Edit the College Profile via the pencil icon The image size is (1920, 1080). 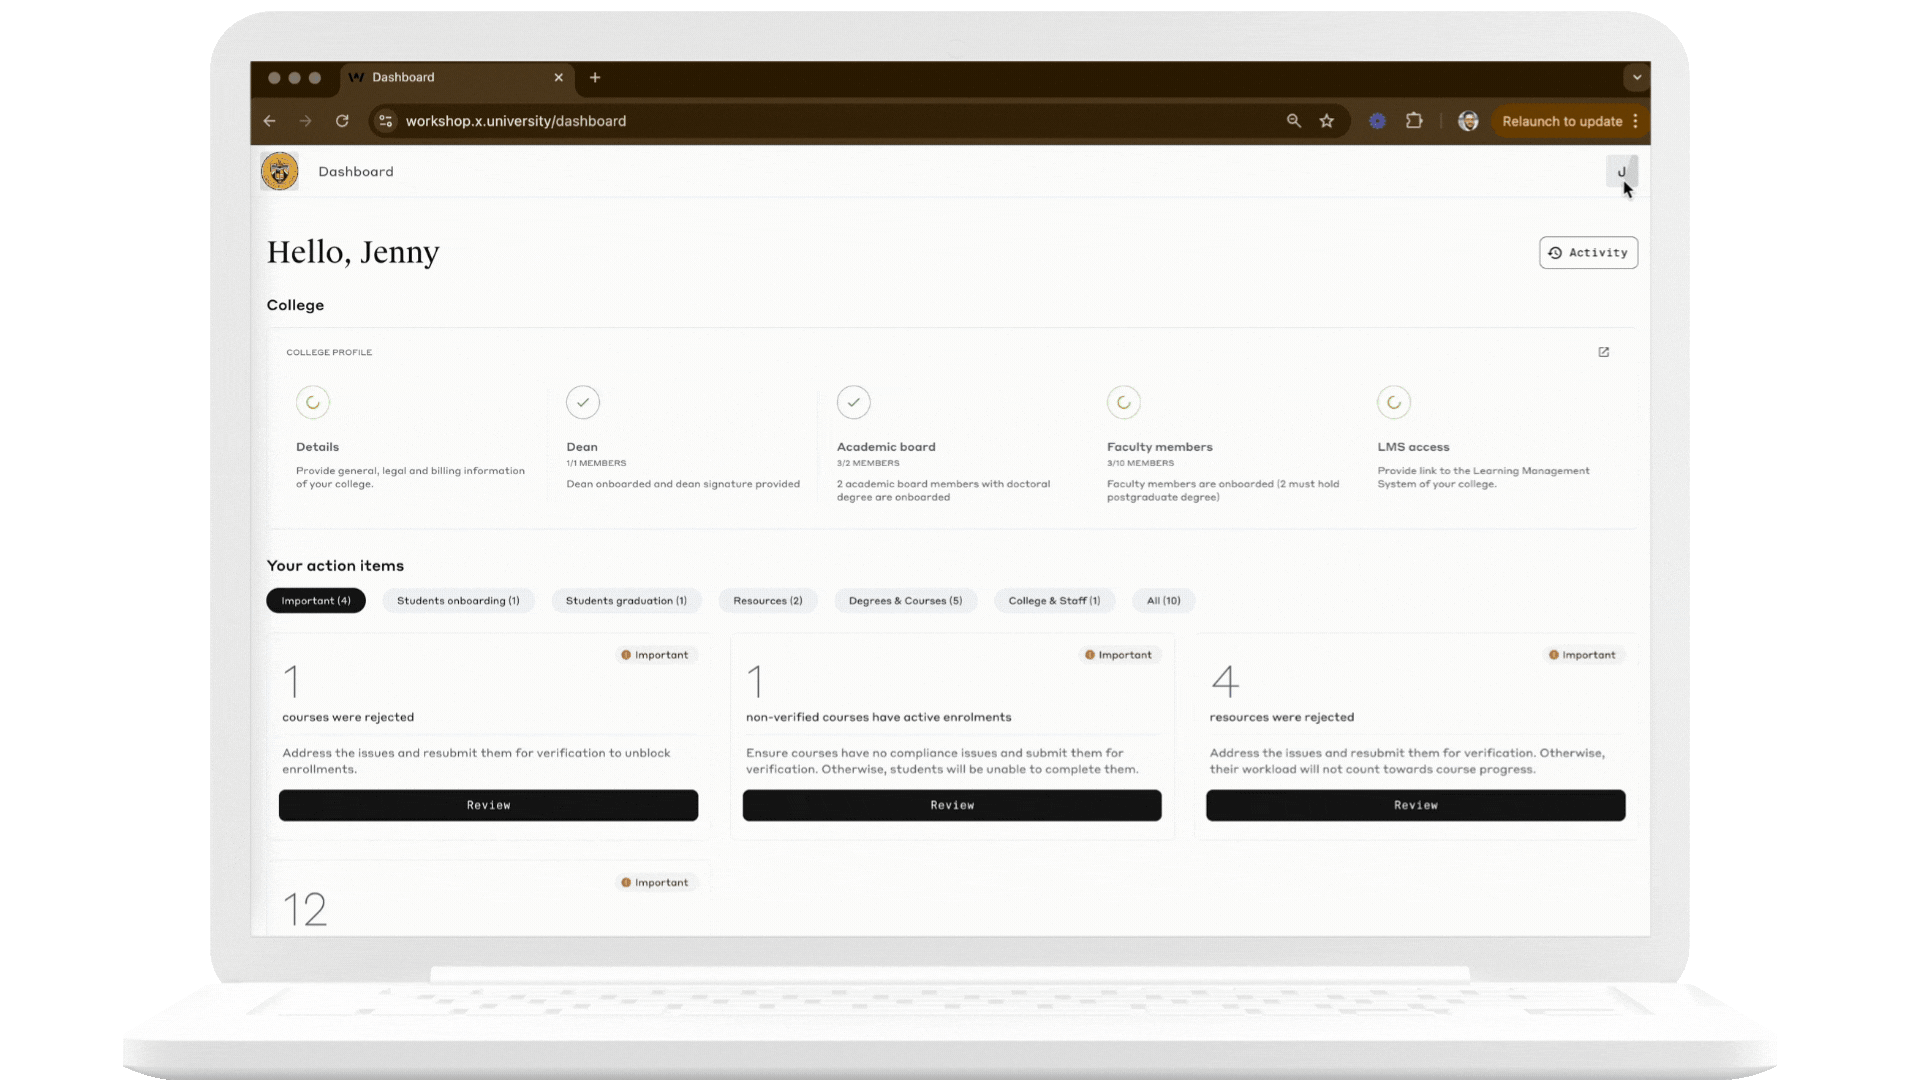click(x=1604, y=353)
